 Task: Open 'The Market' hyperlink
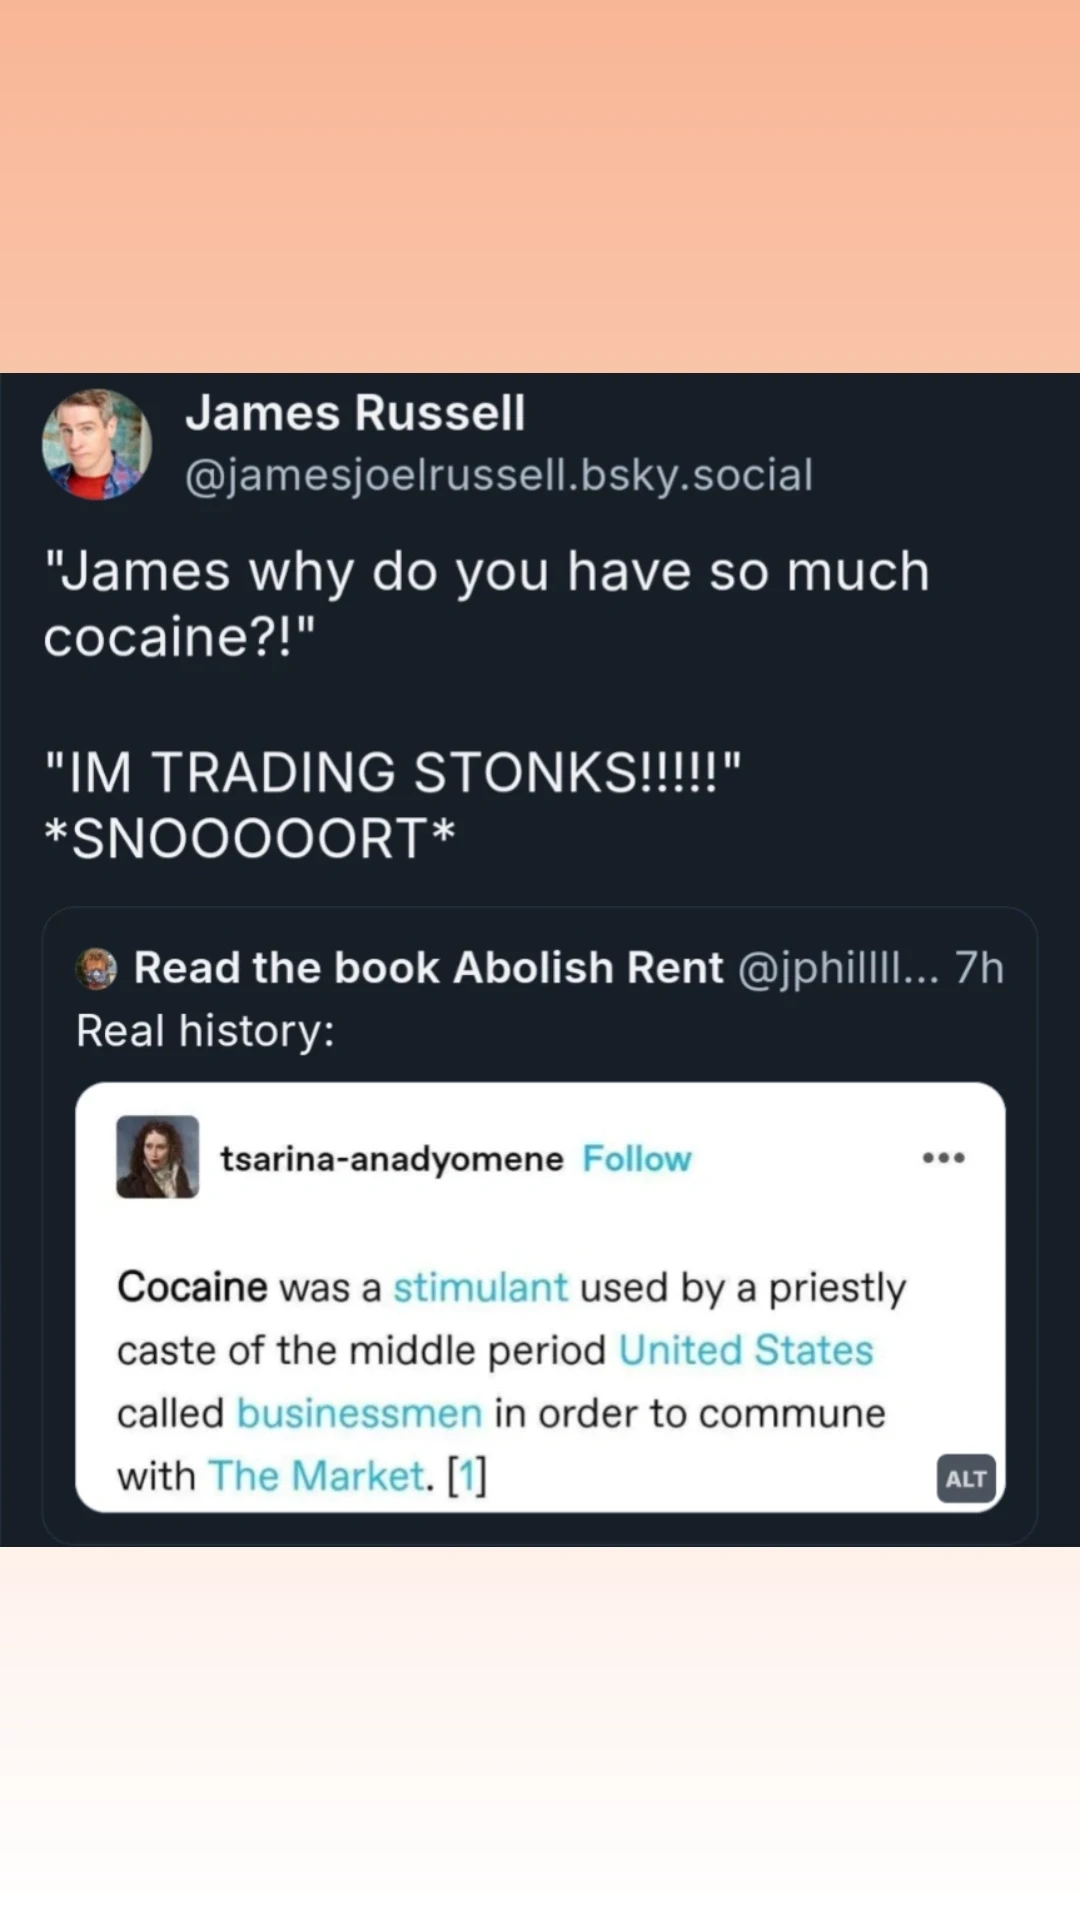[x=317, y=1476]
